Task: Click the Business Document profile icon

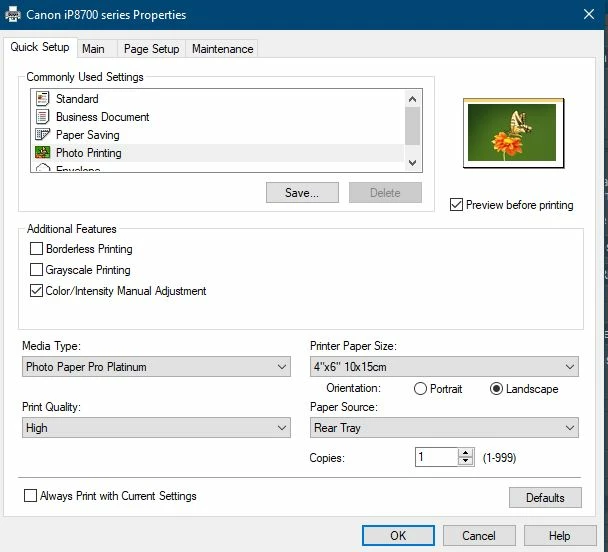Action: pos(42,117)
